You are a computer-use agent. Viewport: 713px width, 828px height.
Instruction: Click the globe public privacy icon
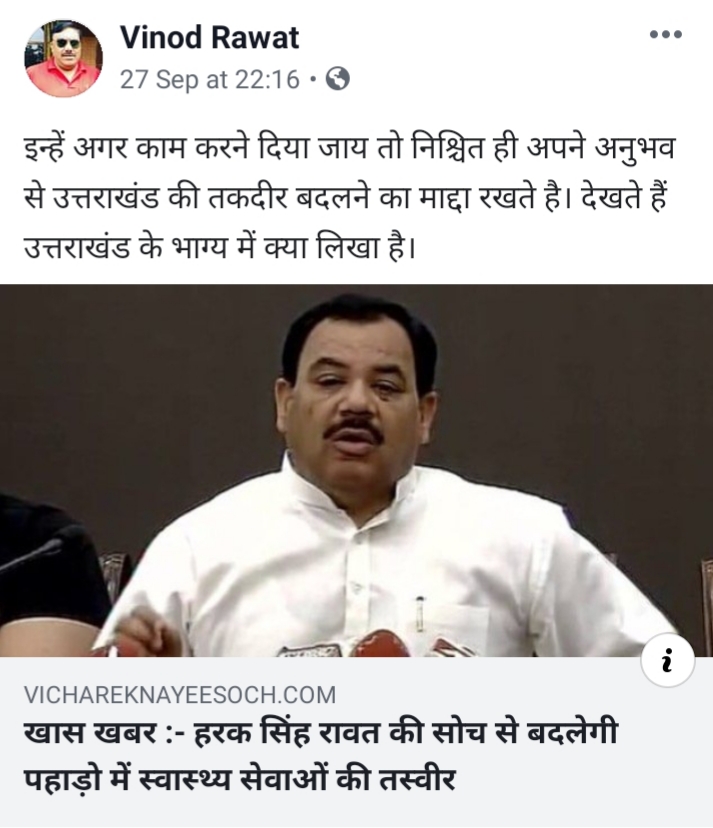(x=338, y=79)
